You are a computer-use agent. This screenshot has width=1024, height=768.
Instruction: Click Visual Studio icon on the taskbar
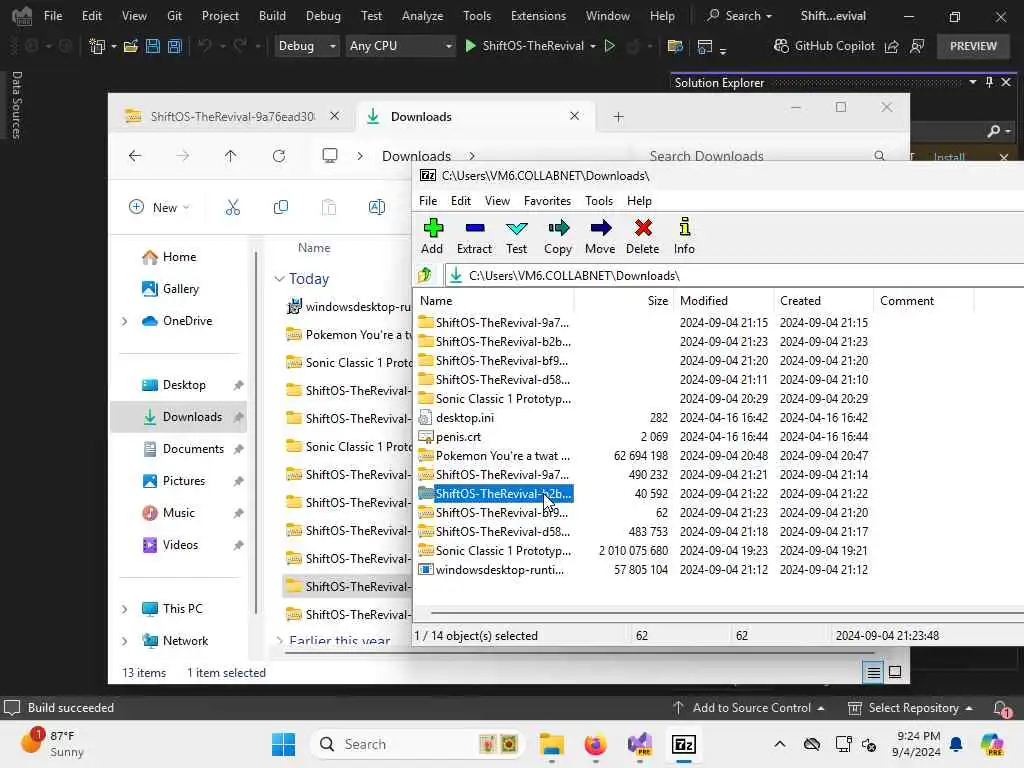coord(639,744)
